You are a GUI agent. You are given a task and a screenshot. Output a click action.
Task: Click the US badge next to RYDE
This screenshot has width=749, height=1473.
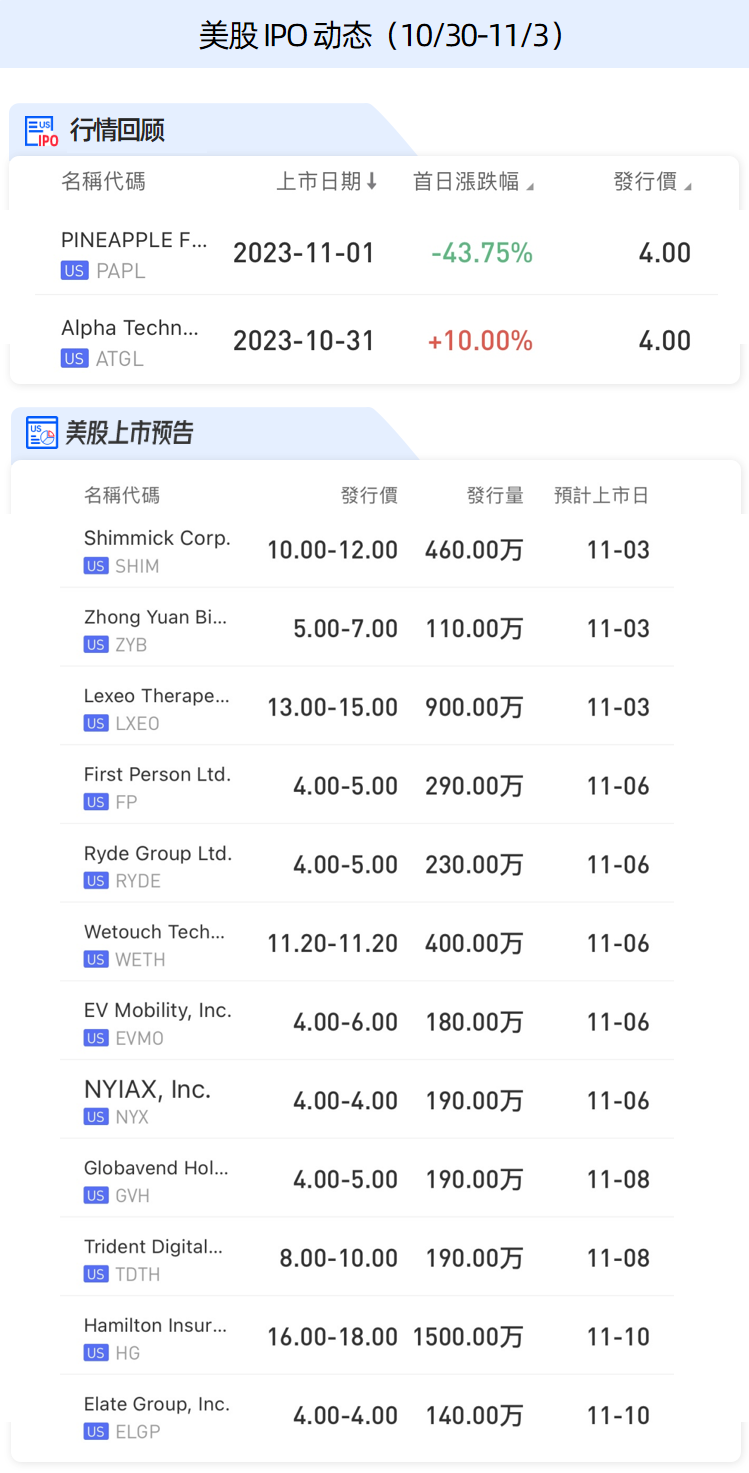pos(96,881)
